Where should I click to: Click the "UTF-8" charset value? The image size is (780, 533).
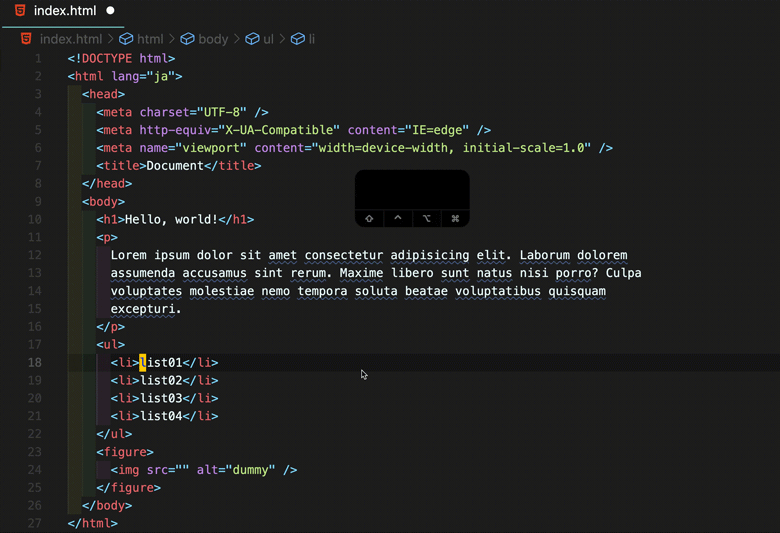[222, 112]
